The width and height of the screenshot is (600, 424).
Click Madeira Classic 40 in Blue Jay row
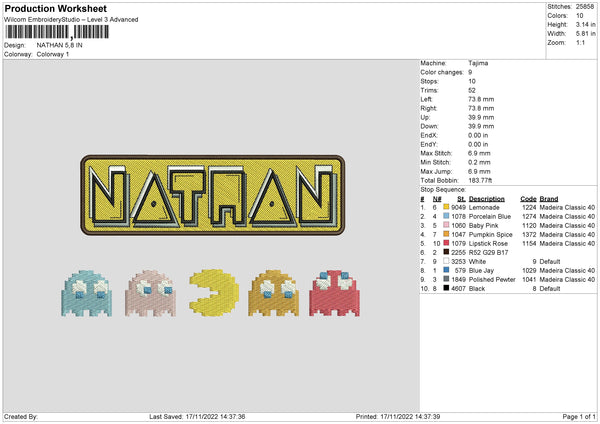[x=567, y=271]
